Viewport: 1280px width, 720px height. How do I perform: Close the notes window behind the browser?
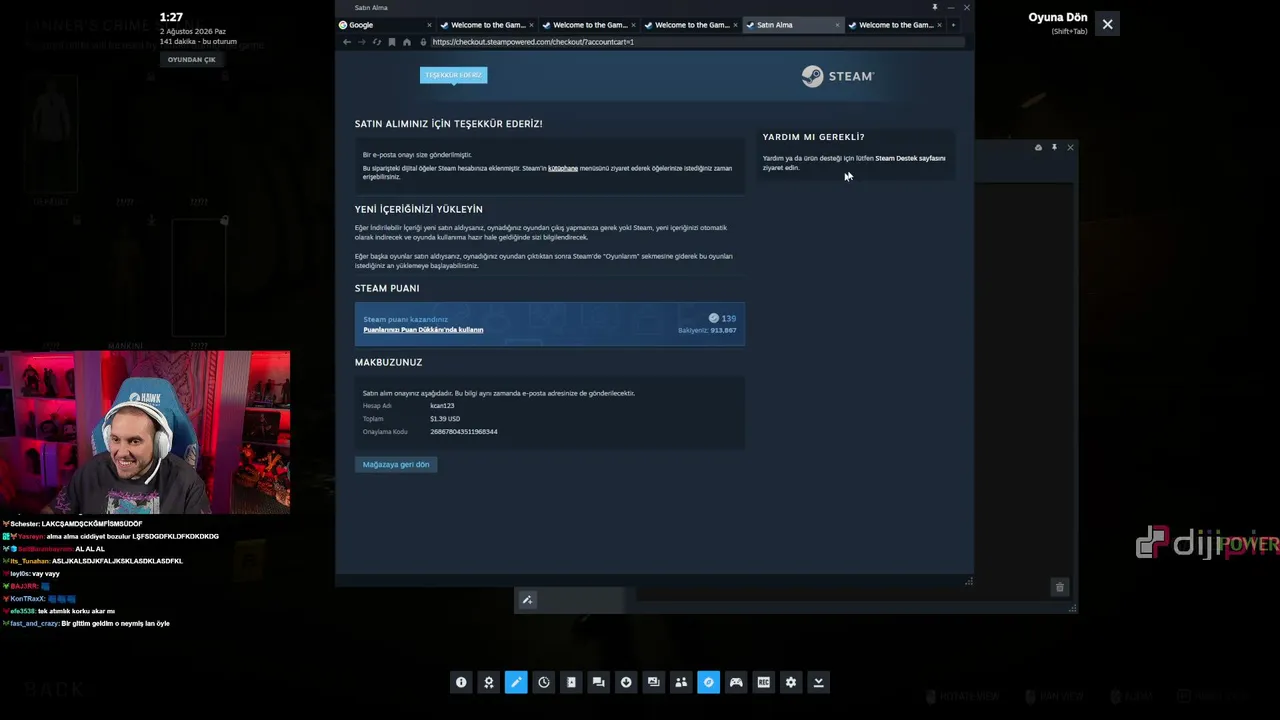coord(1070,148)
